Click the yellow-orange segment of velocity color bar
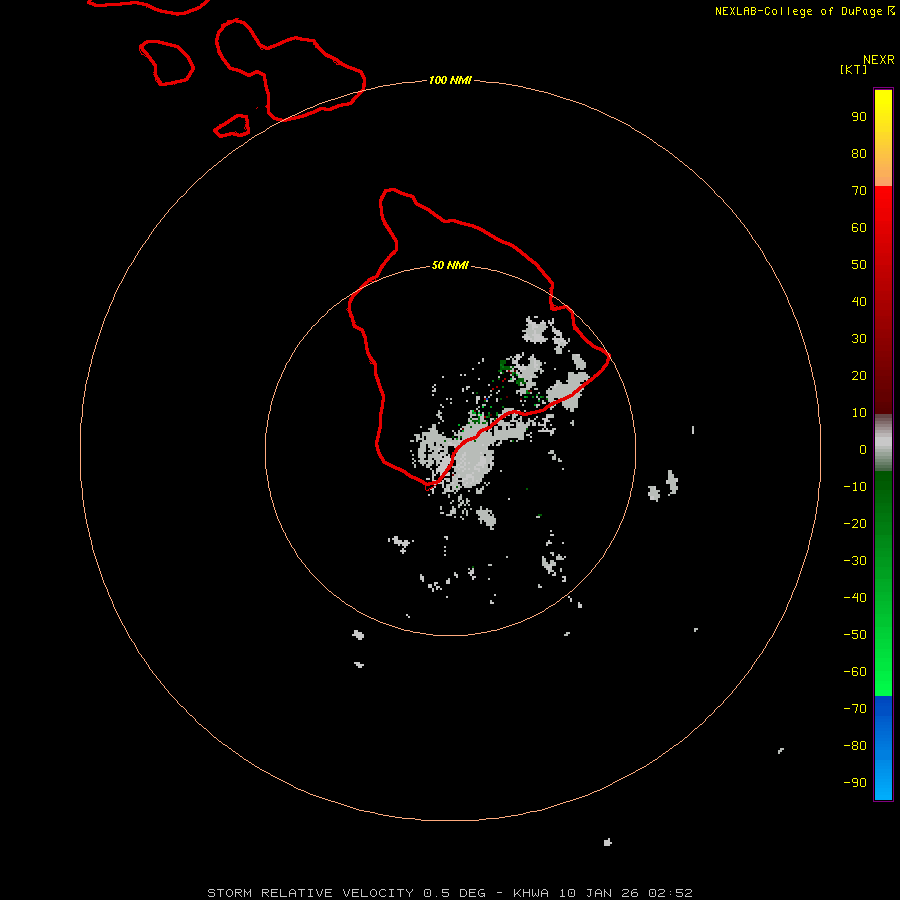 pos(883,138)
